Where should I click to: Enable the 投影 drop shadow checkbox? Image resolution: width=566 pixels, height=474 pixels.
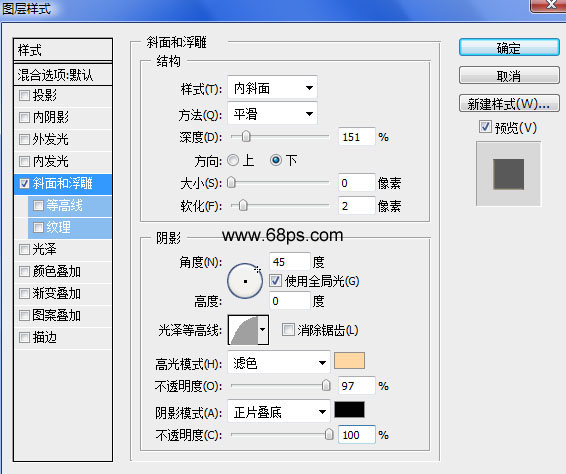point(24,95)
